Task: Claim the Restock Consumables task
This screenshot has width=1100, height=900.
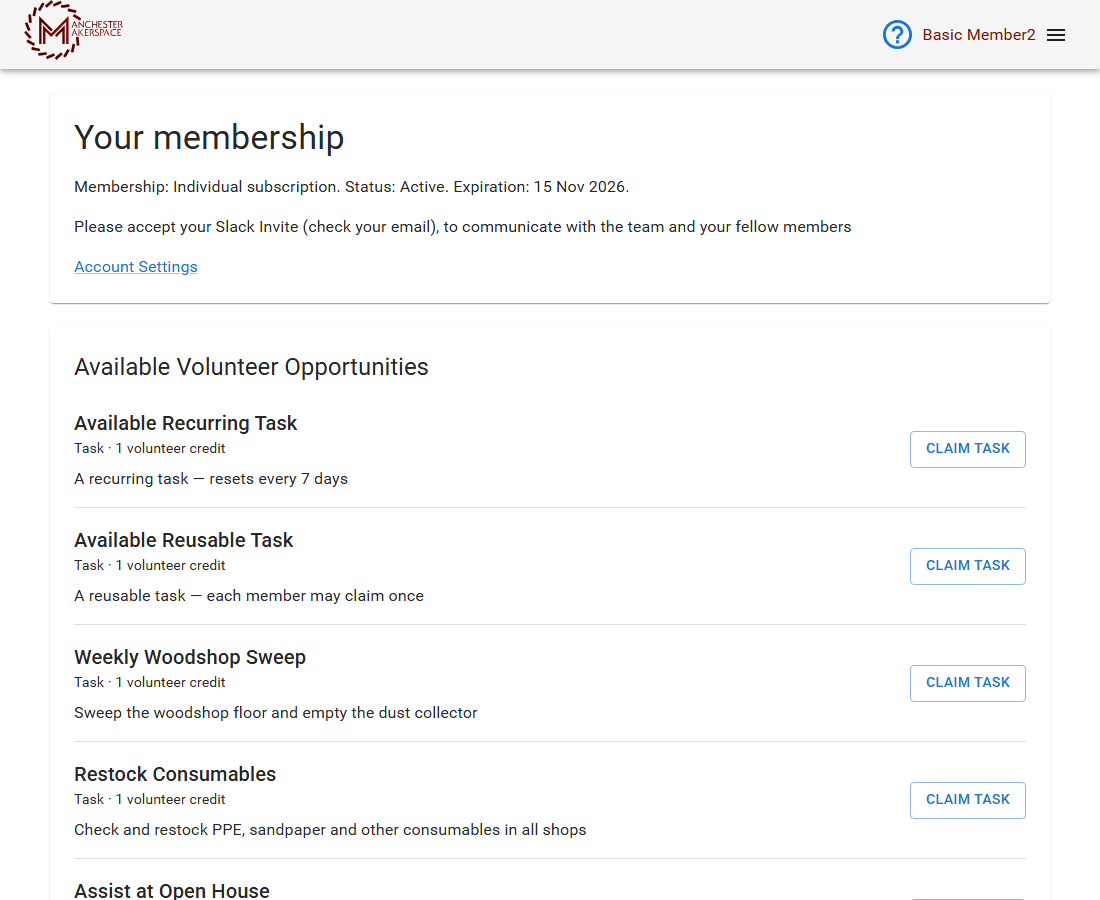Action: 967,800
